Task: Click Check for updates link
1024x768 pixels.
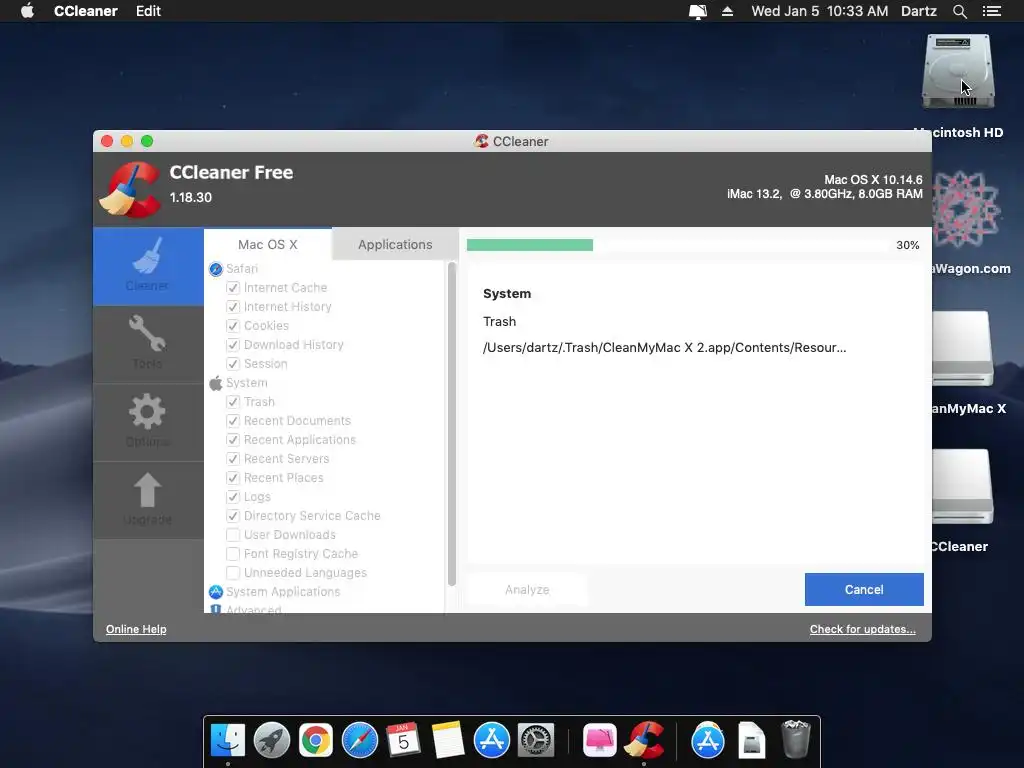Action: tap(863, 630)
